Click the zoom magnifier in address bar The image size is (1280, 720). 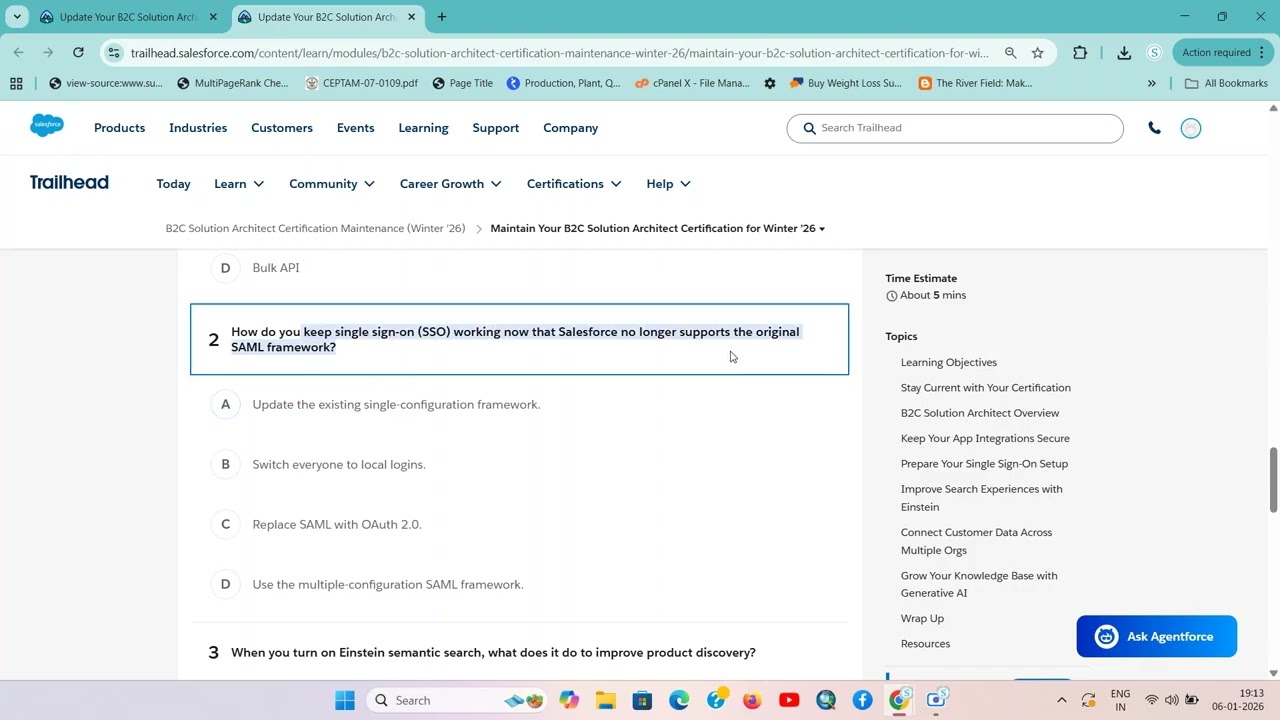pos(1010,53)
